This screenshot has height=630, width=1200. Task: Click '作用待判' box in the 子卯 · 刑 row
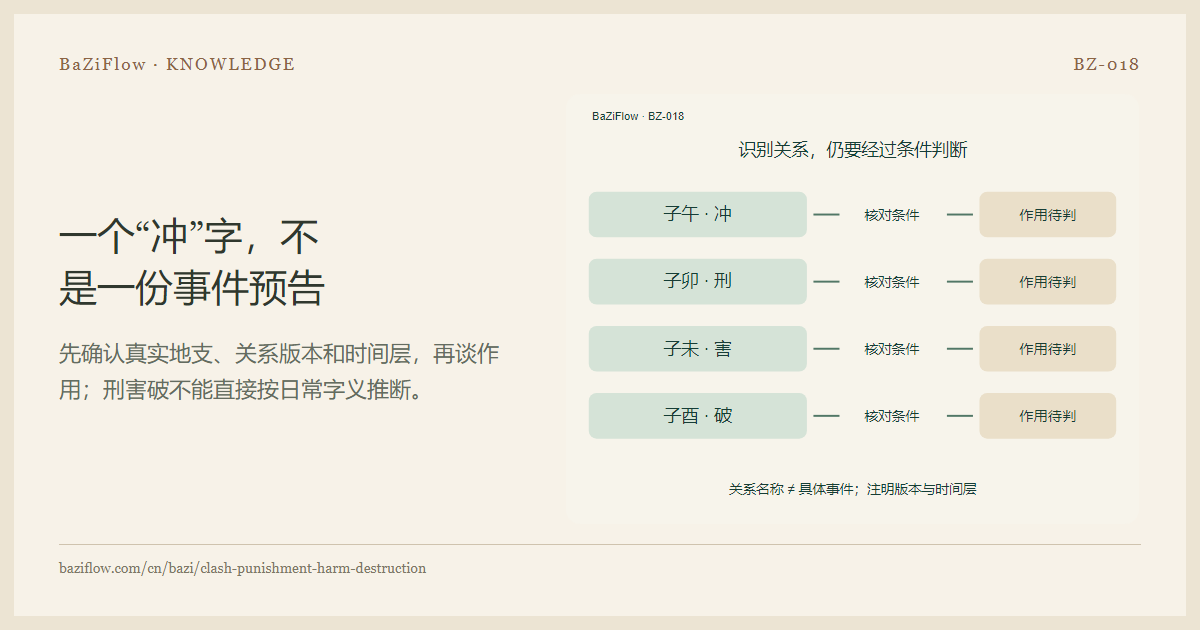pos(1047,281)
